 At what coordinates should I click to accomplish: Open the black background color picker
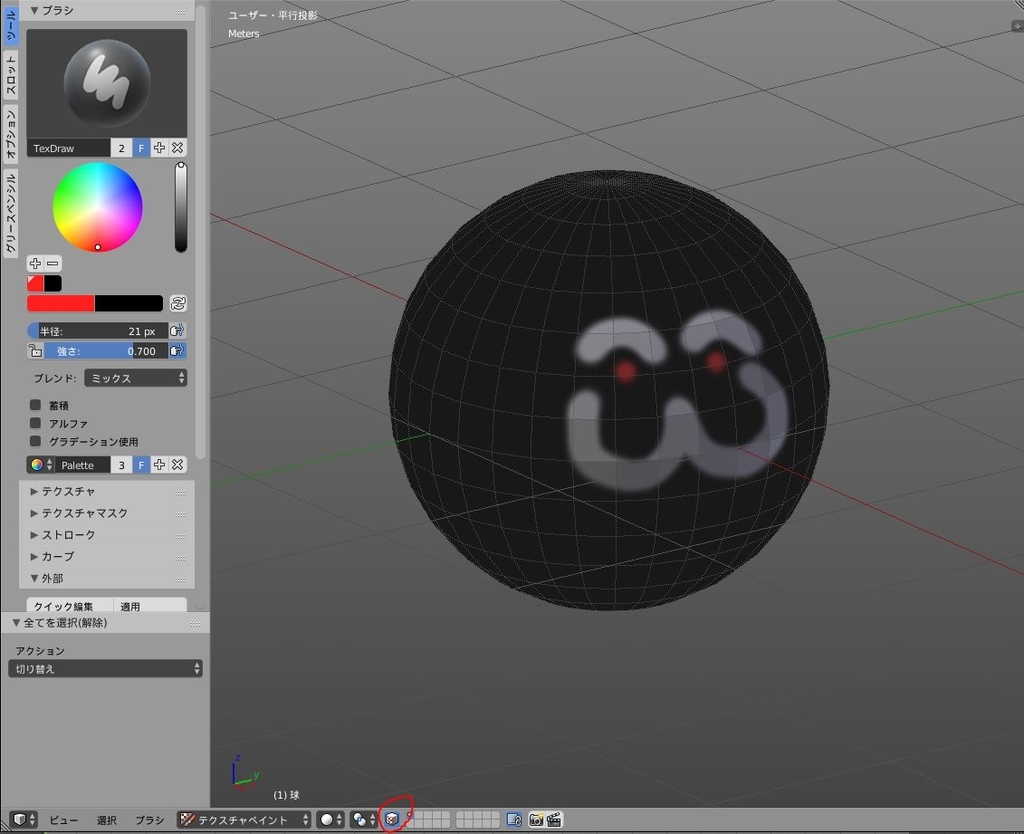[x=129, y=303]
